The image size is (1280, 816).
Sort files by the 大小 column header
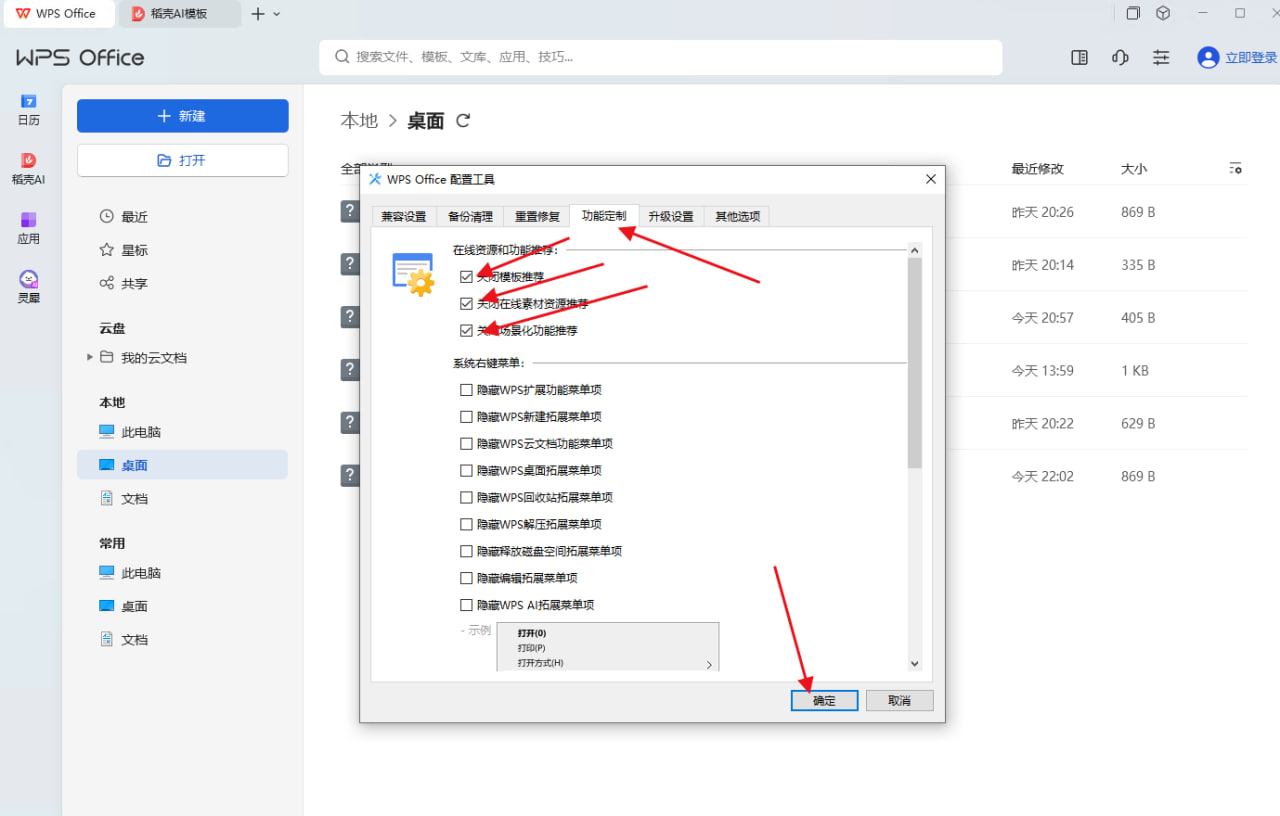[1134, 169]
